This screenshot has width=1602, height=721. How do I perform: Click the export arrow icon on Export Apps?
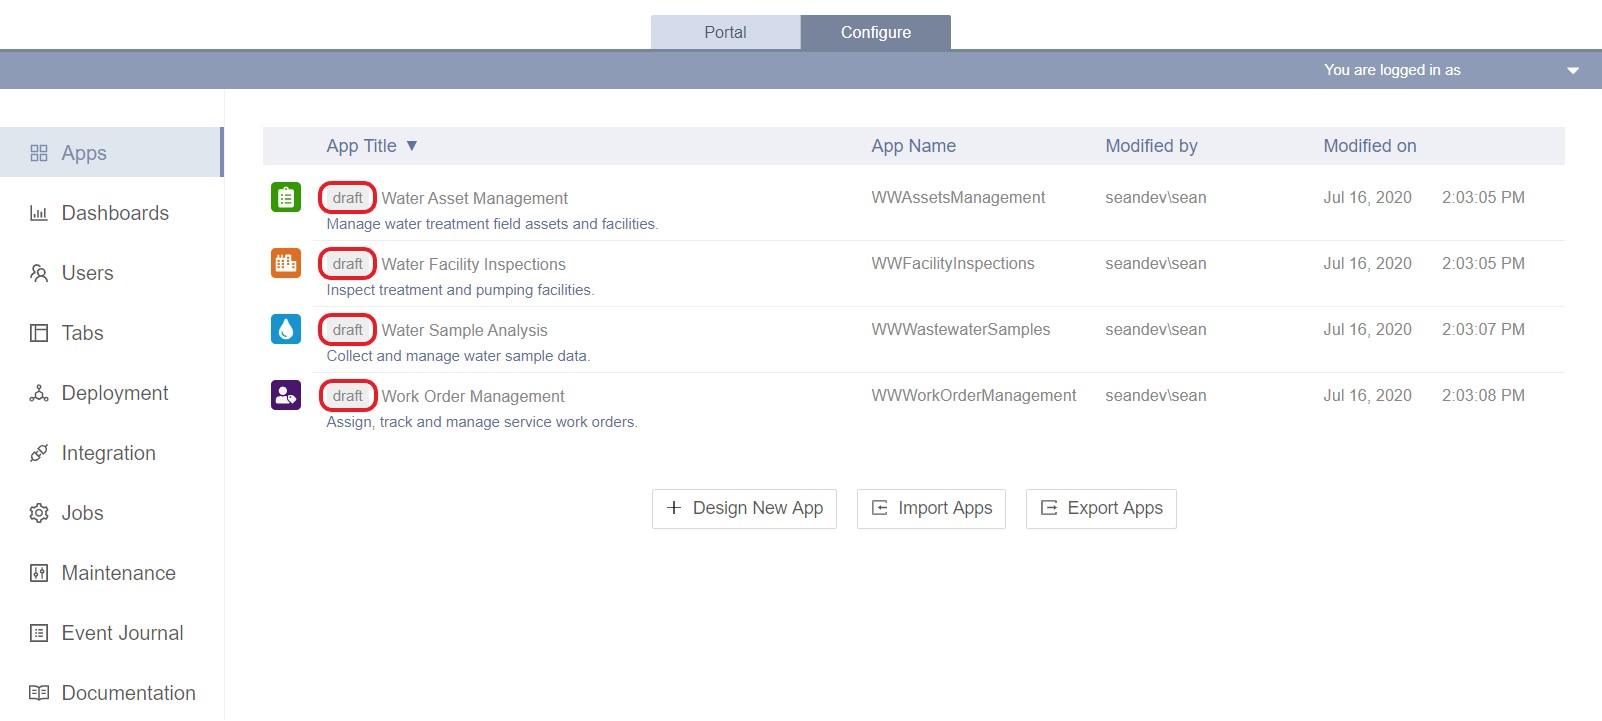(1049, 508)
